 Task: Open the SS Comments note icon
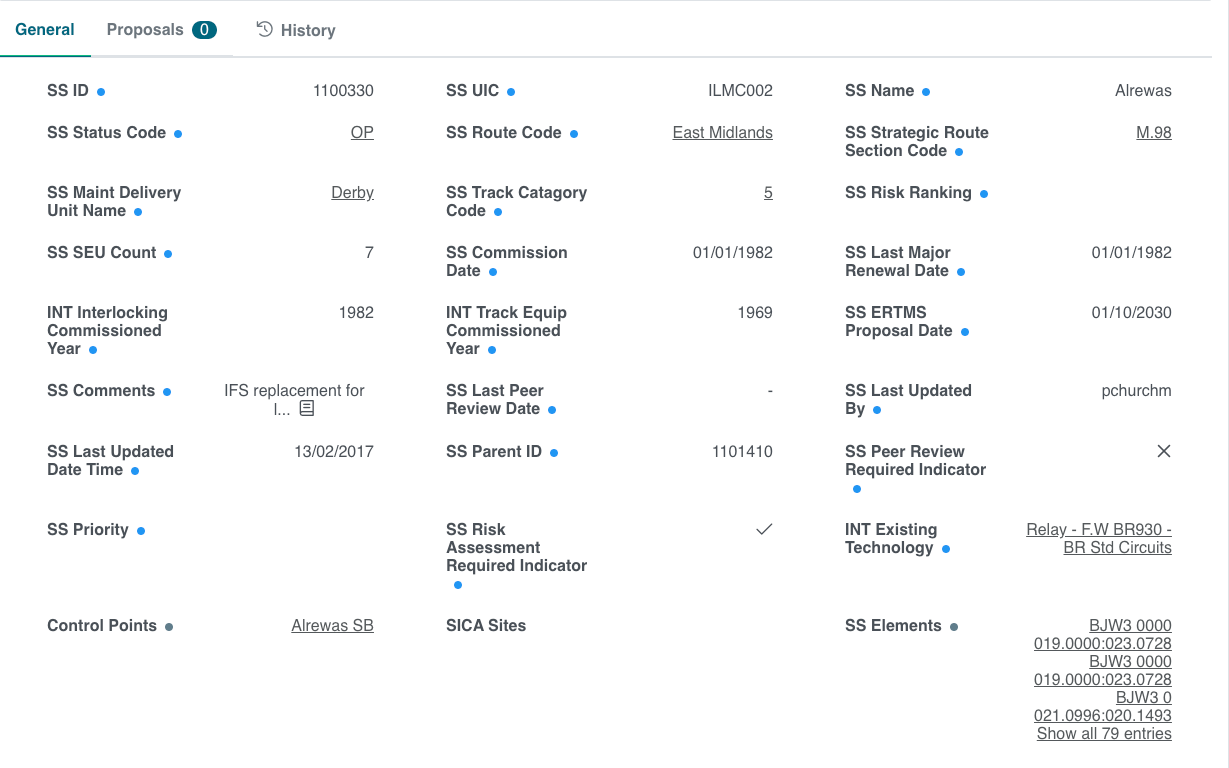[307, 409]
